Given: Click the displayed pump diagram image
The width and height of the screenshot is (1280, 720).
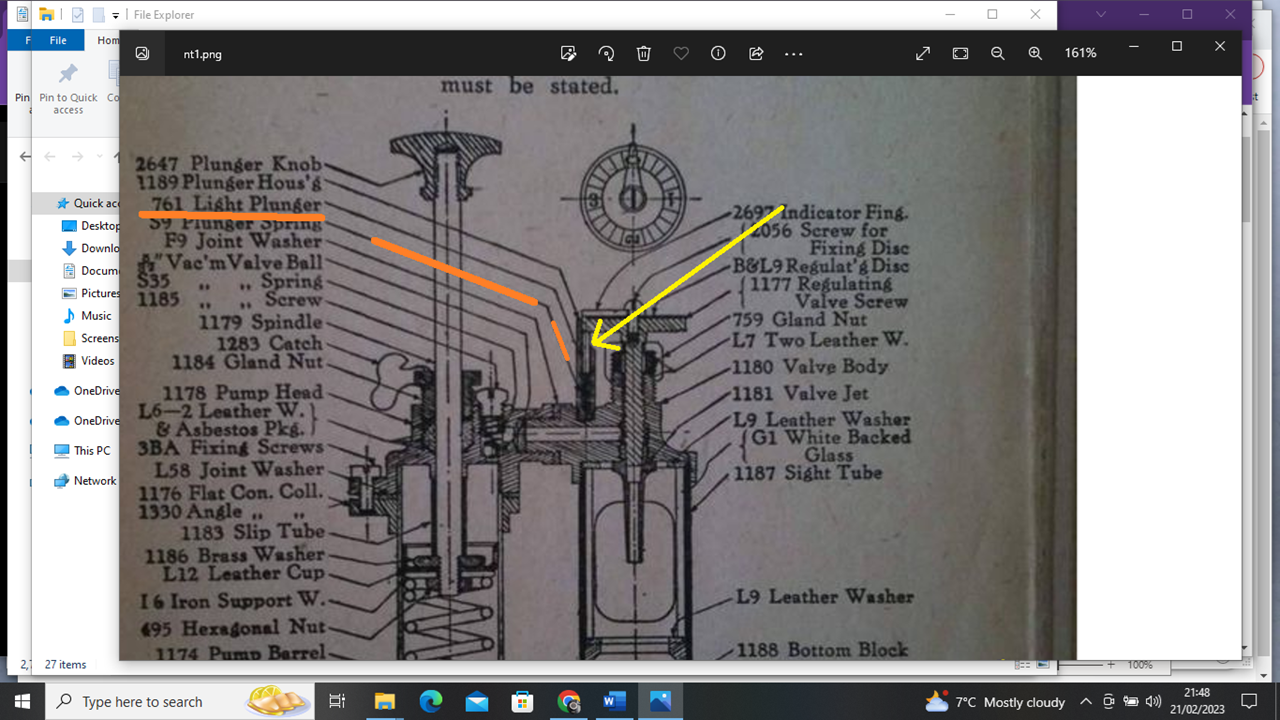Looking at the screenshot, I should [597, 368].
